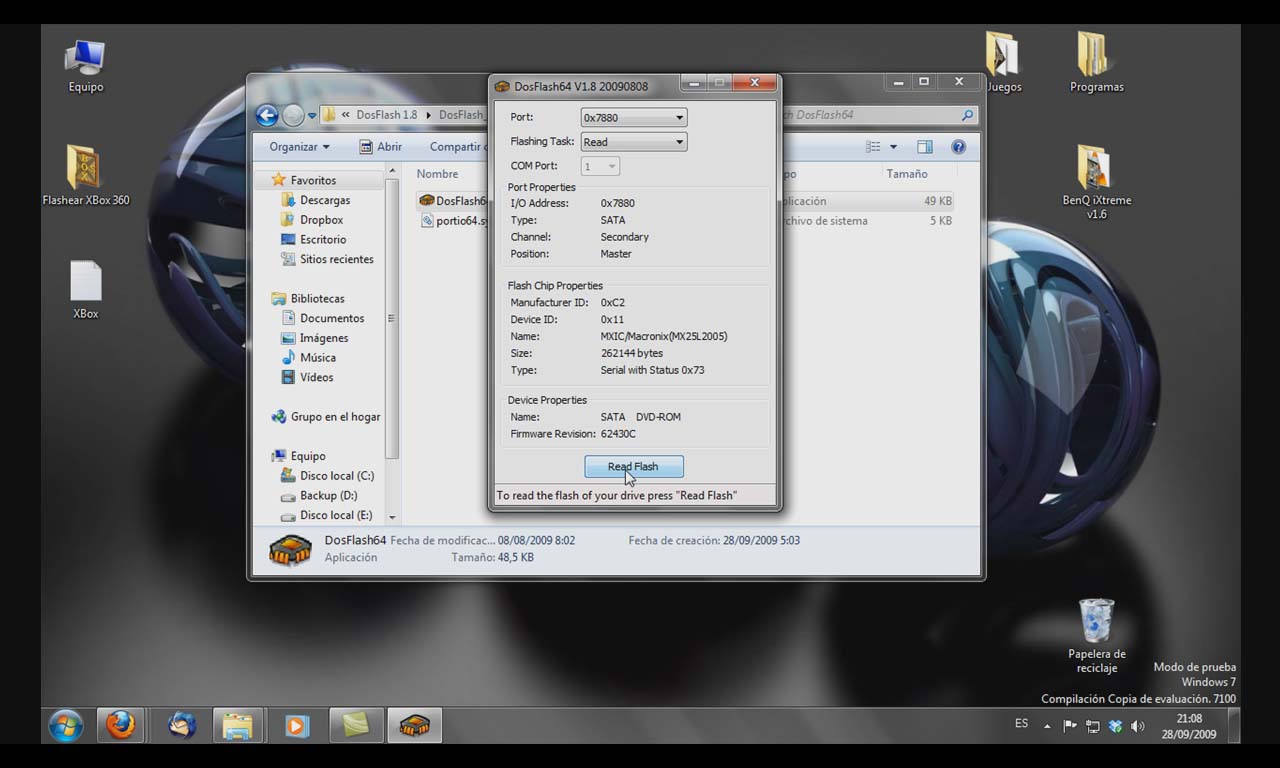Screen dimensions: 1280x768
Task: Open Dropbox in the navigation pane
Action: coord(321,220)
